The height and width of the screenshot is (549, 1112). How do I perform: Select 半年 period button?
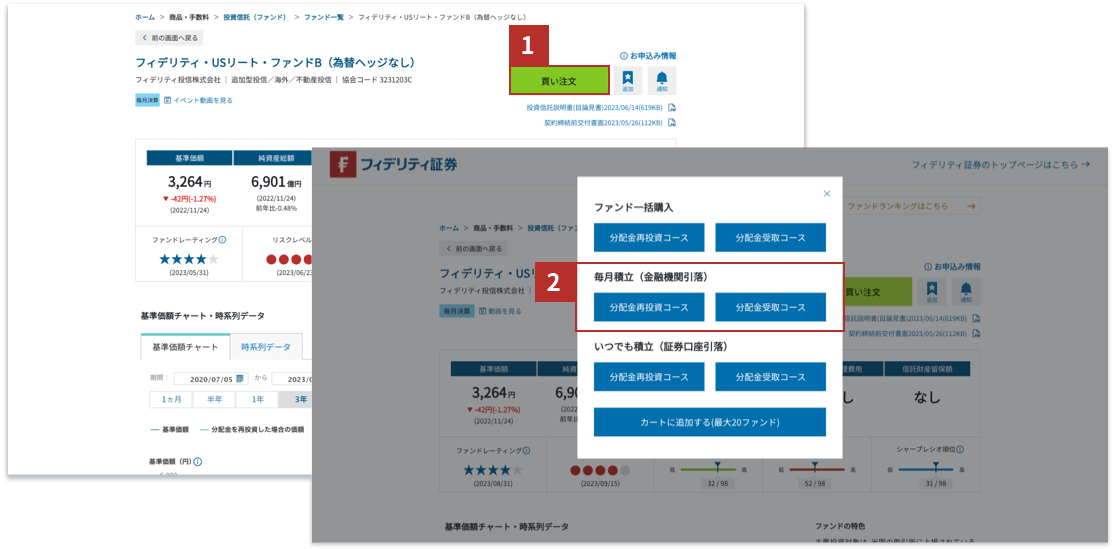(213, 399)
